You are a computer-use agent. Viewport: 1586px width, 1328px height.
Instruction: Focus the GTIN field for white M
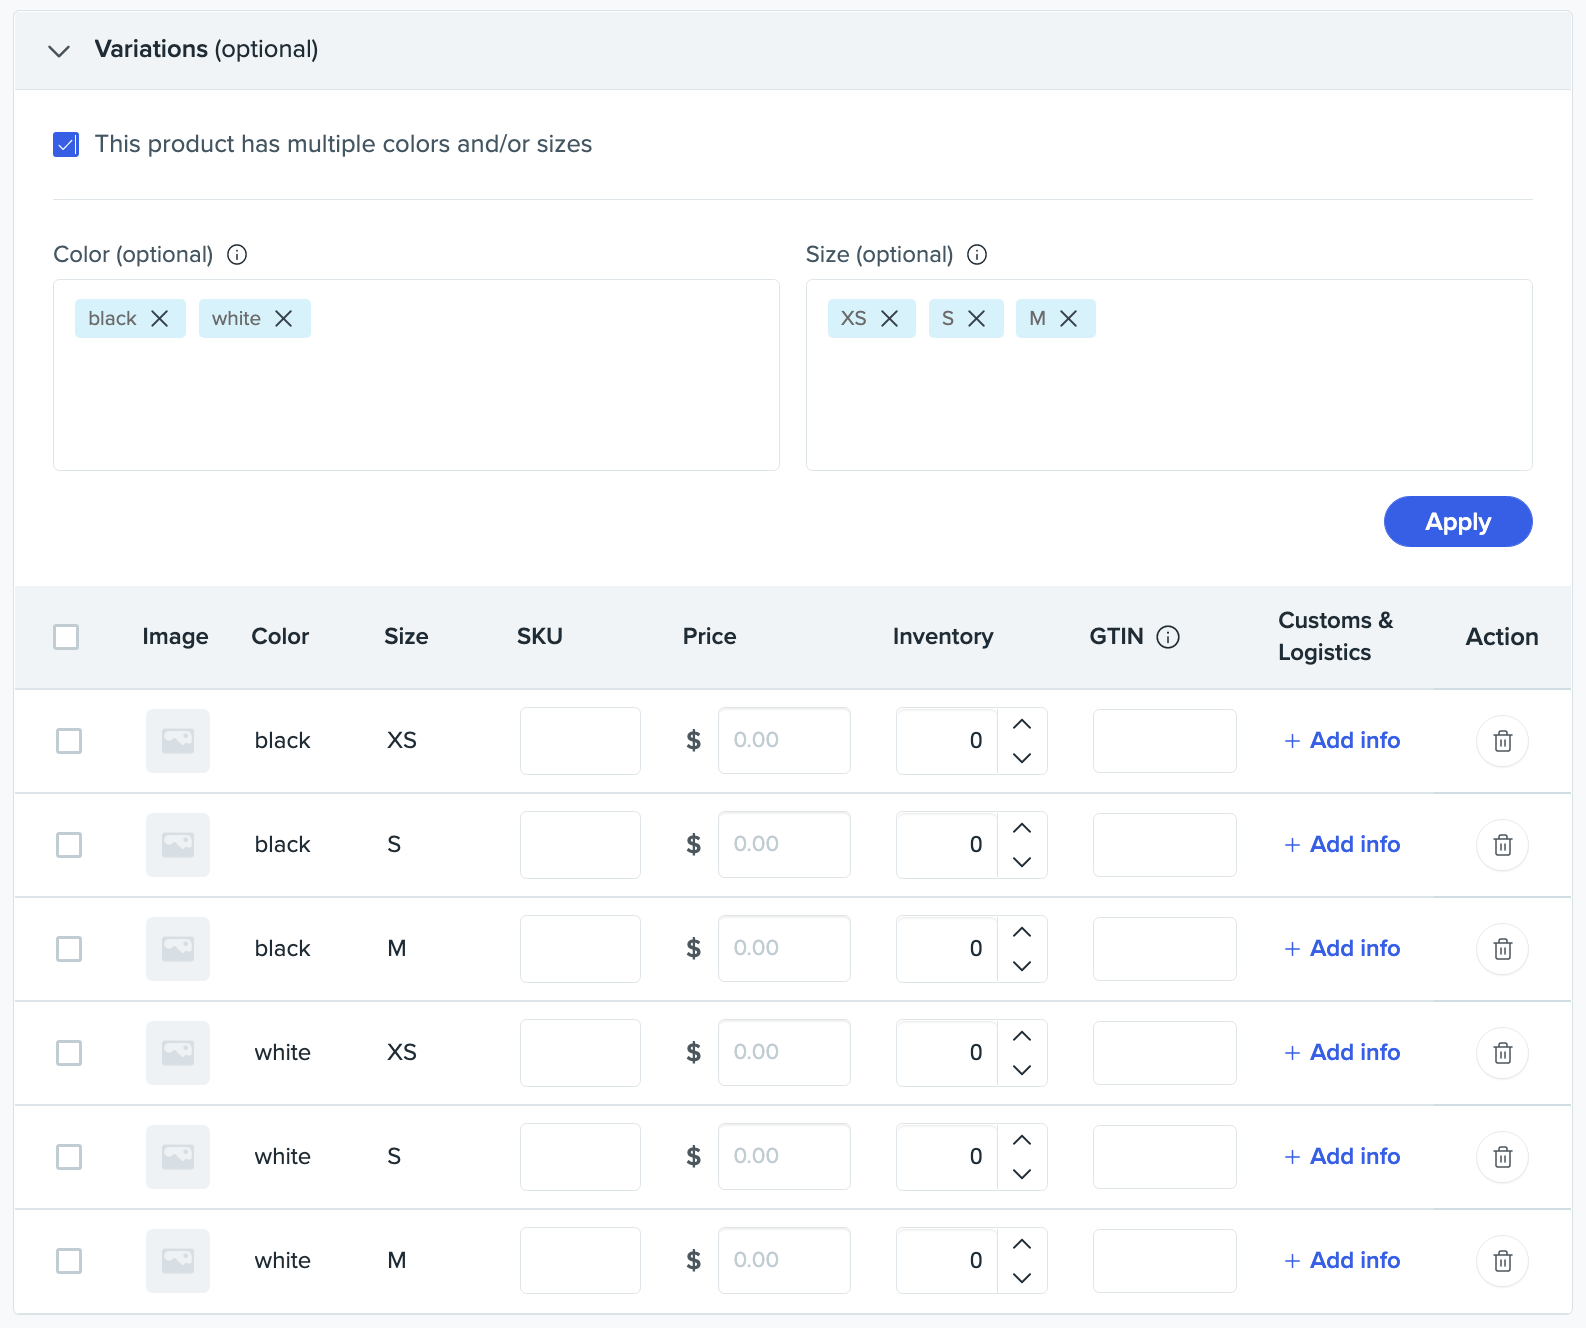click(1164, 1261)
